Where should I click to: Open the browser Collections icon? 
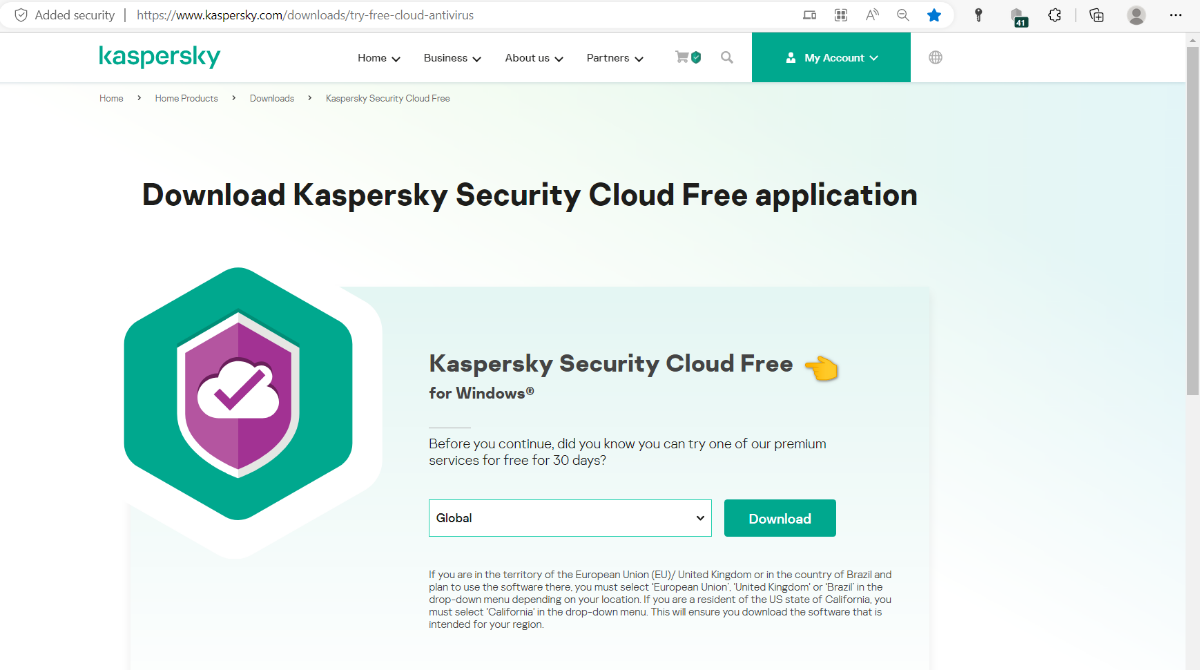[x=1096, y=15]
